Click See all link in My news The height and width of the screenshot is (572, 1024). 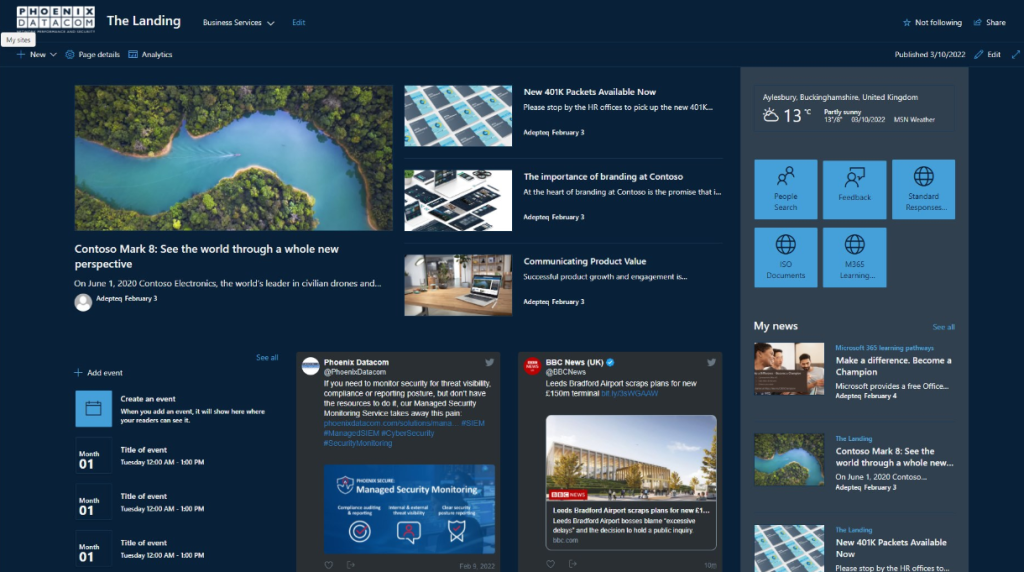(943, 327)
